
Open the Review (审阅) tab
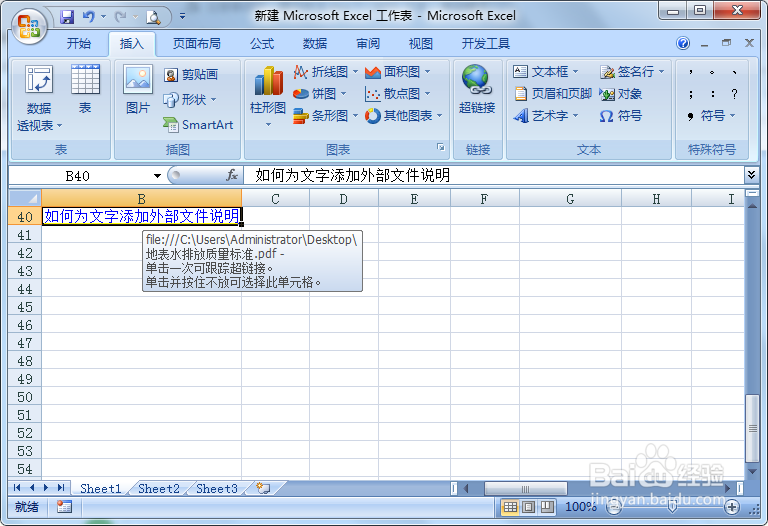368,44
